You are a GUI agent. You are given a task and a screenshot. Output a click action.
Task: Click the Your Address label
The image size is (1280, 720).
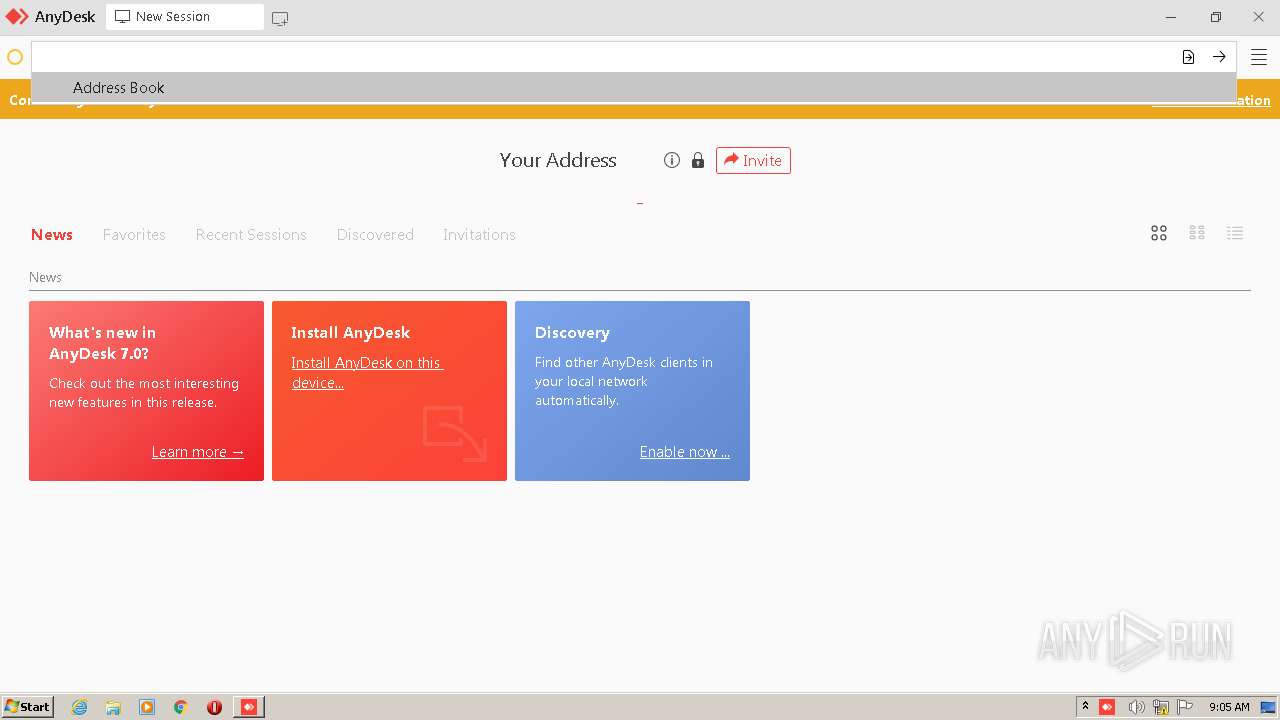(x=558, y=160)
